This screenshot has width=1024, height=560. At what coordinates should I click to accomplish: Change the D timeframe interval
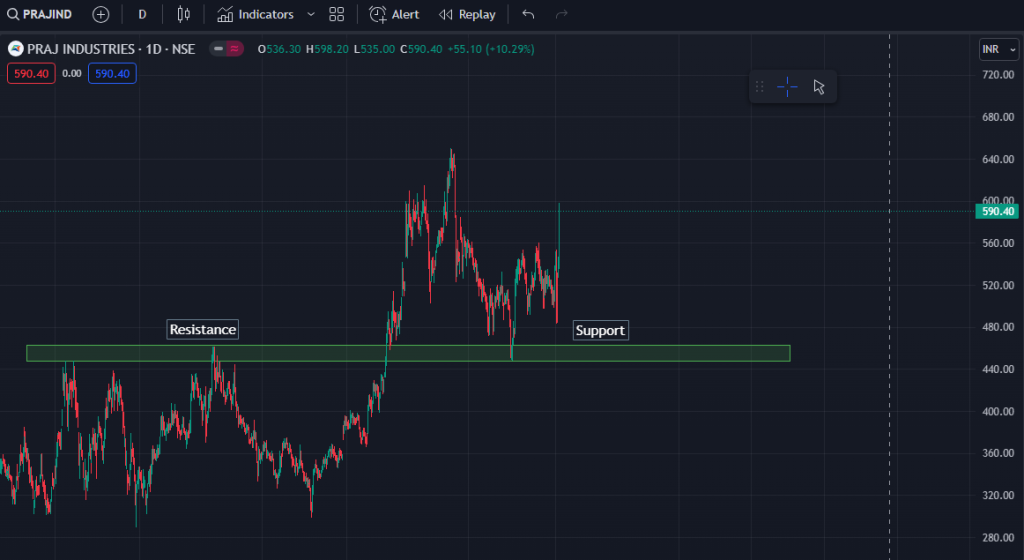pos(142,14)
